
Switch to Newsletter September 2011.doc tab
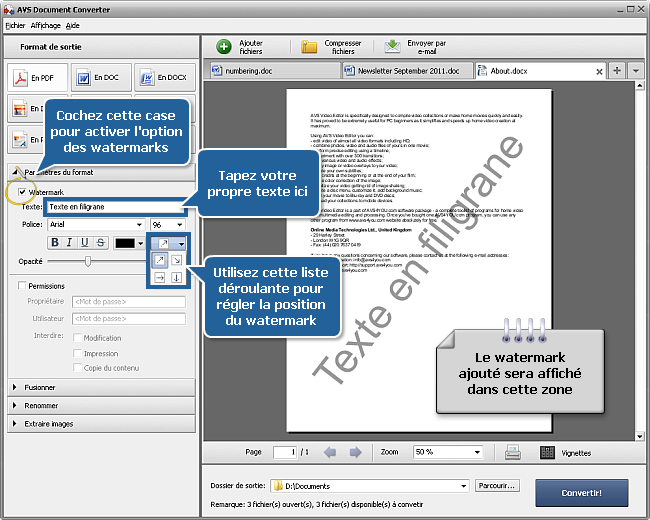tap(407, 71)
